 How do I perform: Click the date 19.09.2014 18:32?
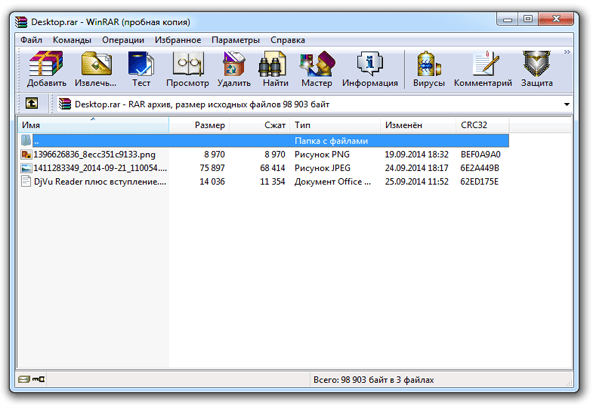(x=416, y=154)
